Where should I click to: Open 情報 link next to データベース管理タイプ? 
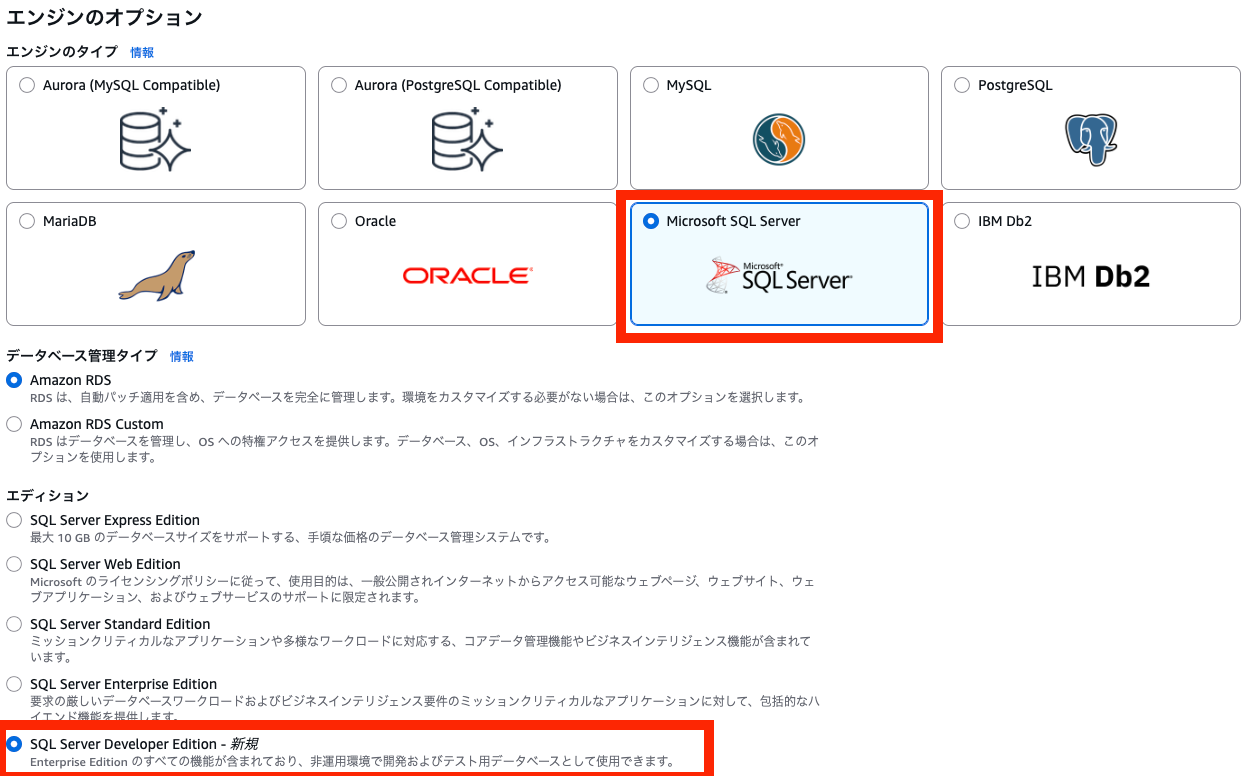(182, 356)
